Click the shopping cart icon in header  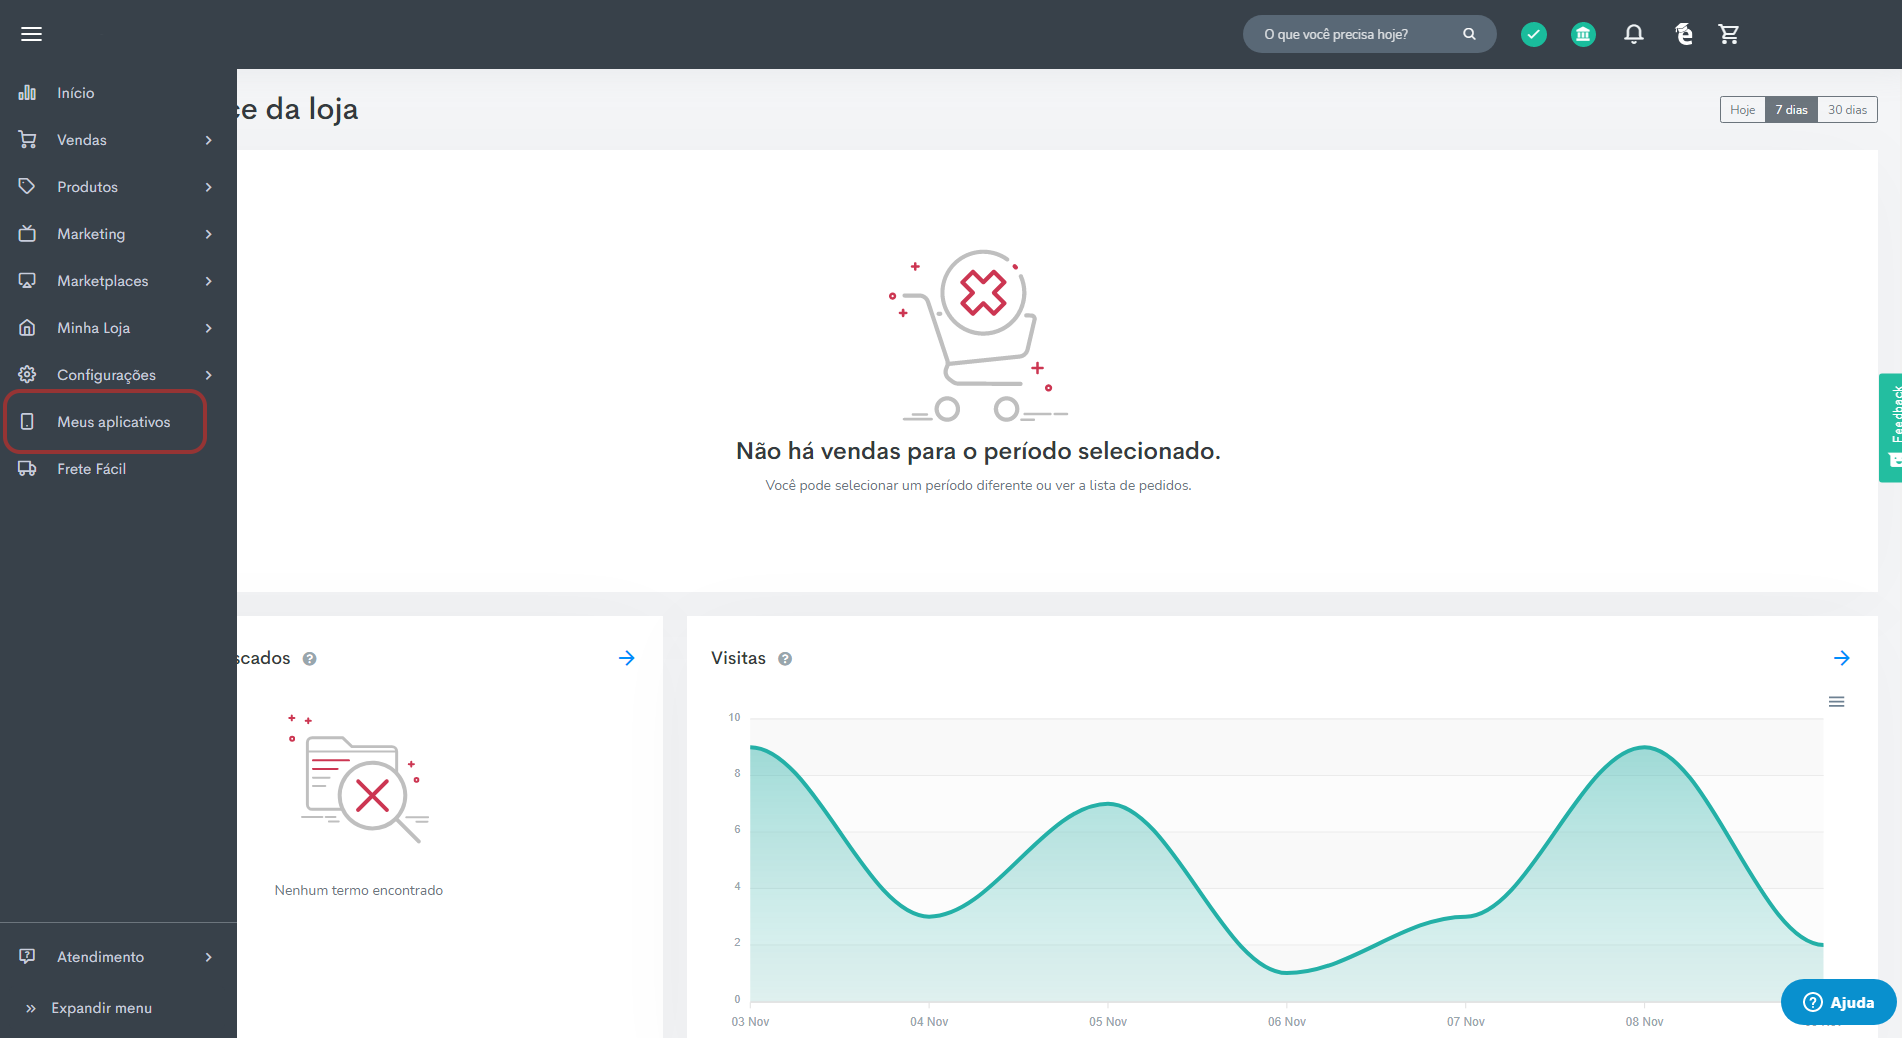(1728, 34)
